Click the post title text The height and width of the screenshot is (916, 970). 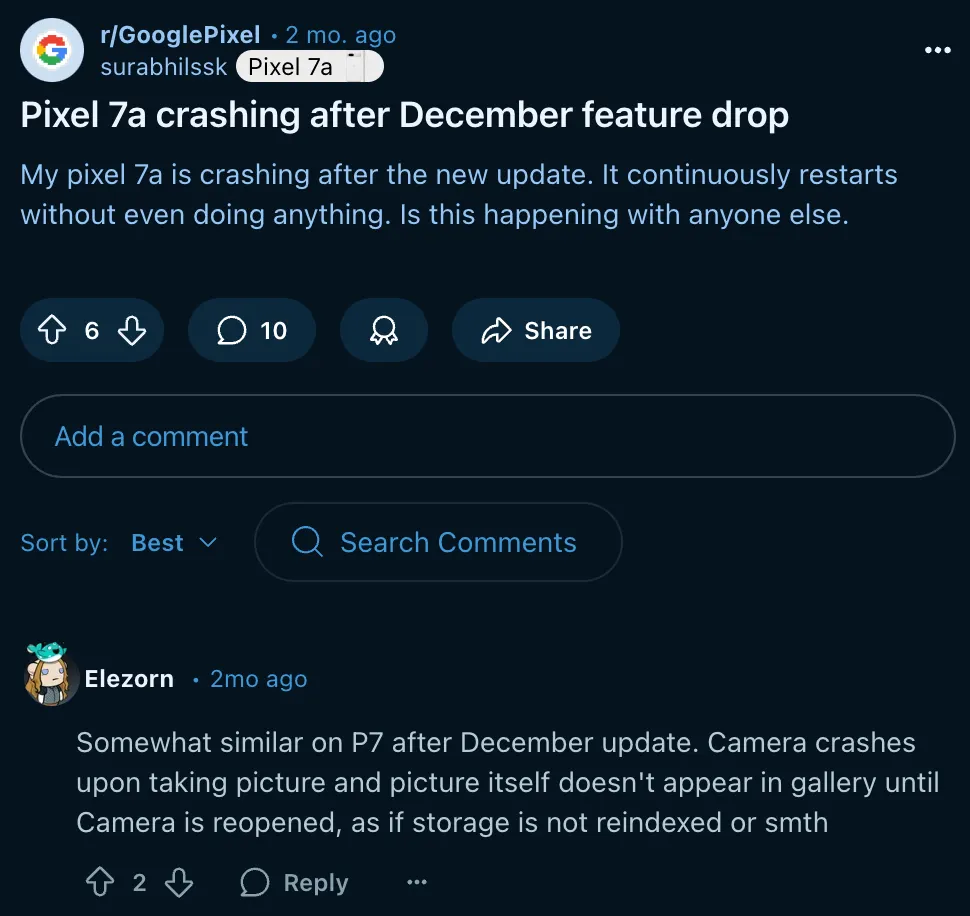[404, 115]
